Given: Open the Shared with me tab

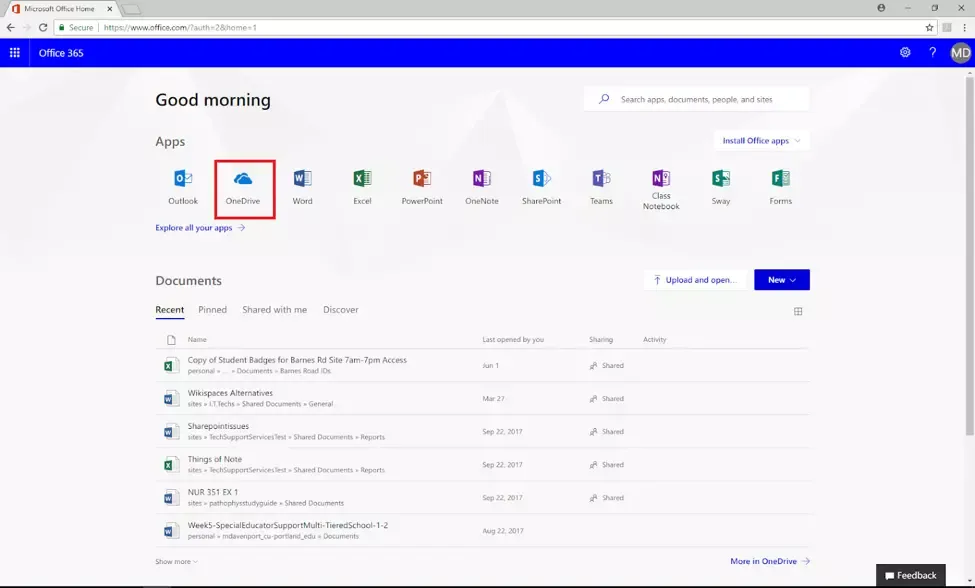Looking at the screenshot, I should pyautogui.click(x=274, y=310).
